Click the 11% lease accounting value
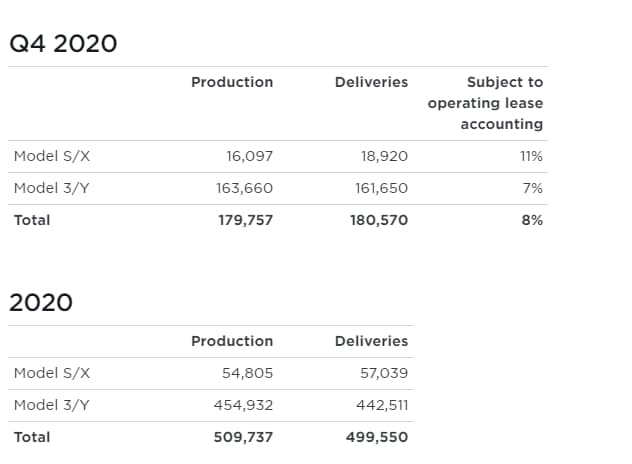Viewport: 632px width, 464px height. 530,157
